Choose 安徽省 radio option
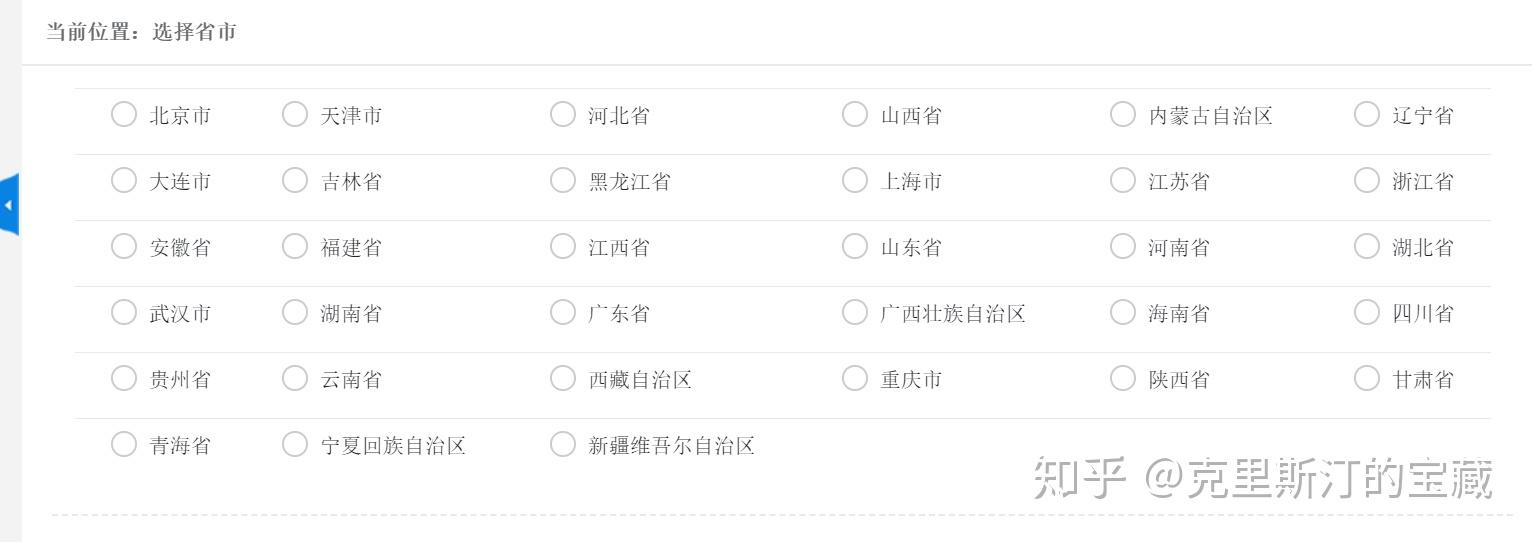The height and width of the screenshot is (542, 1532). (x=124, y=247)
